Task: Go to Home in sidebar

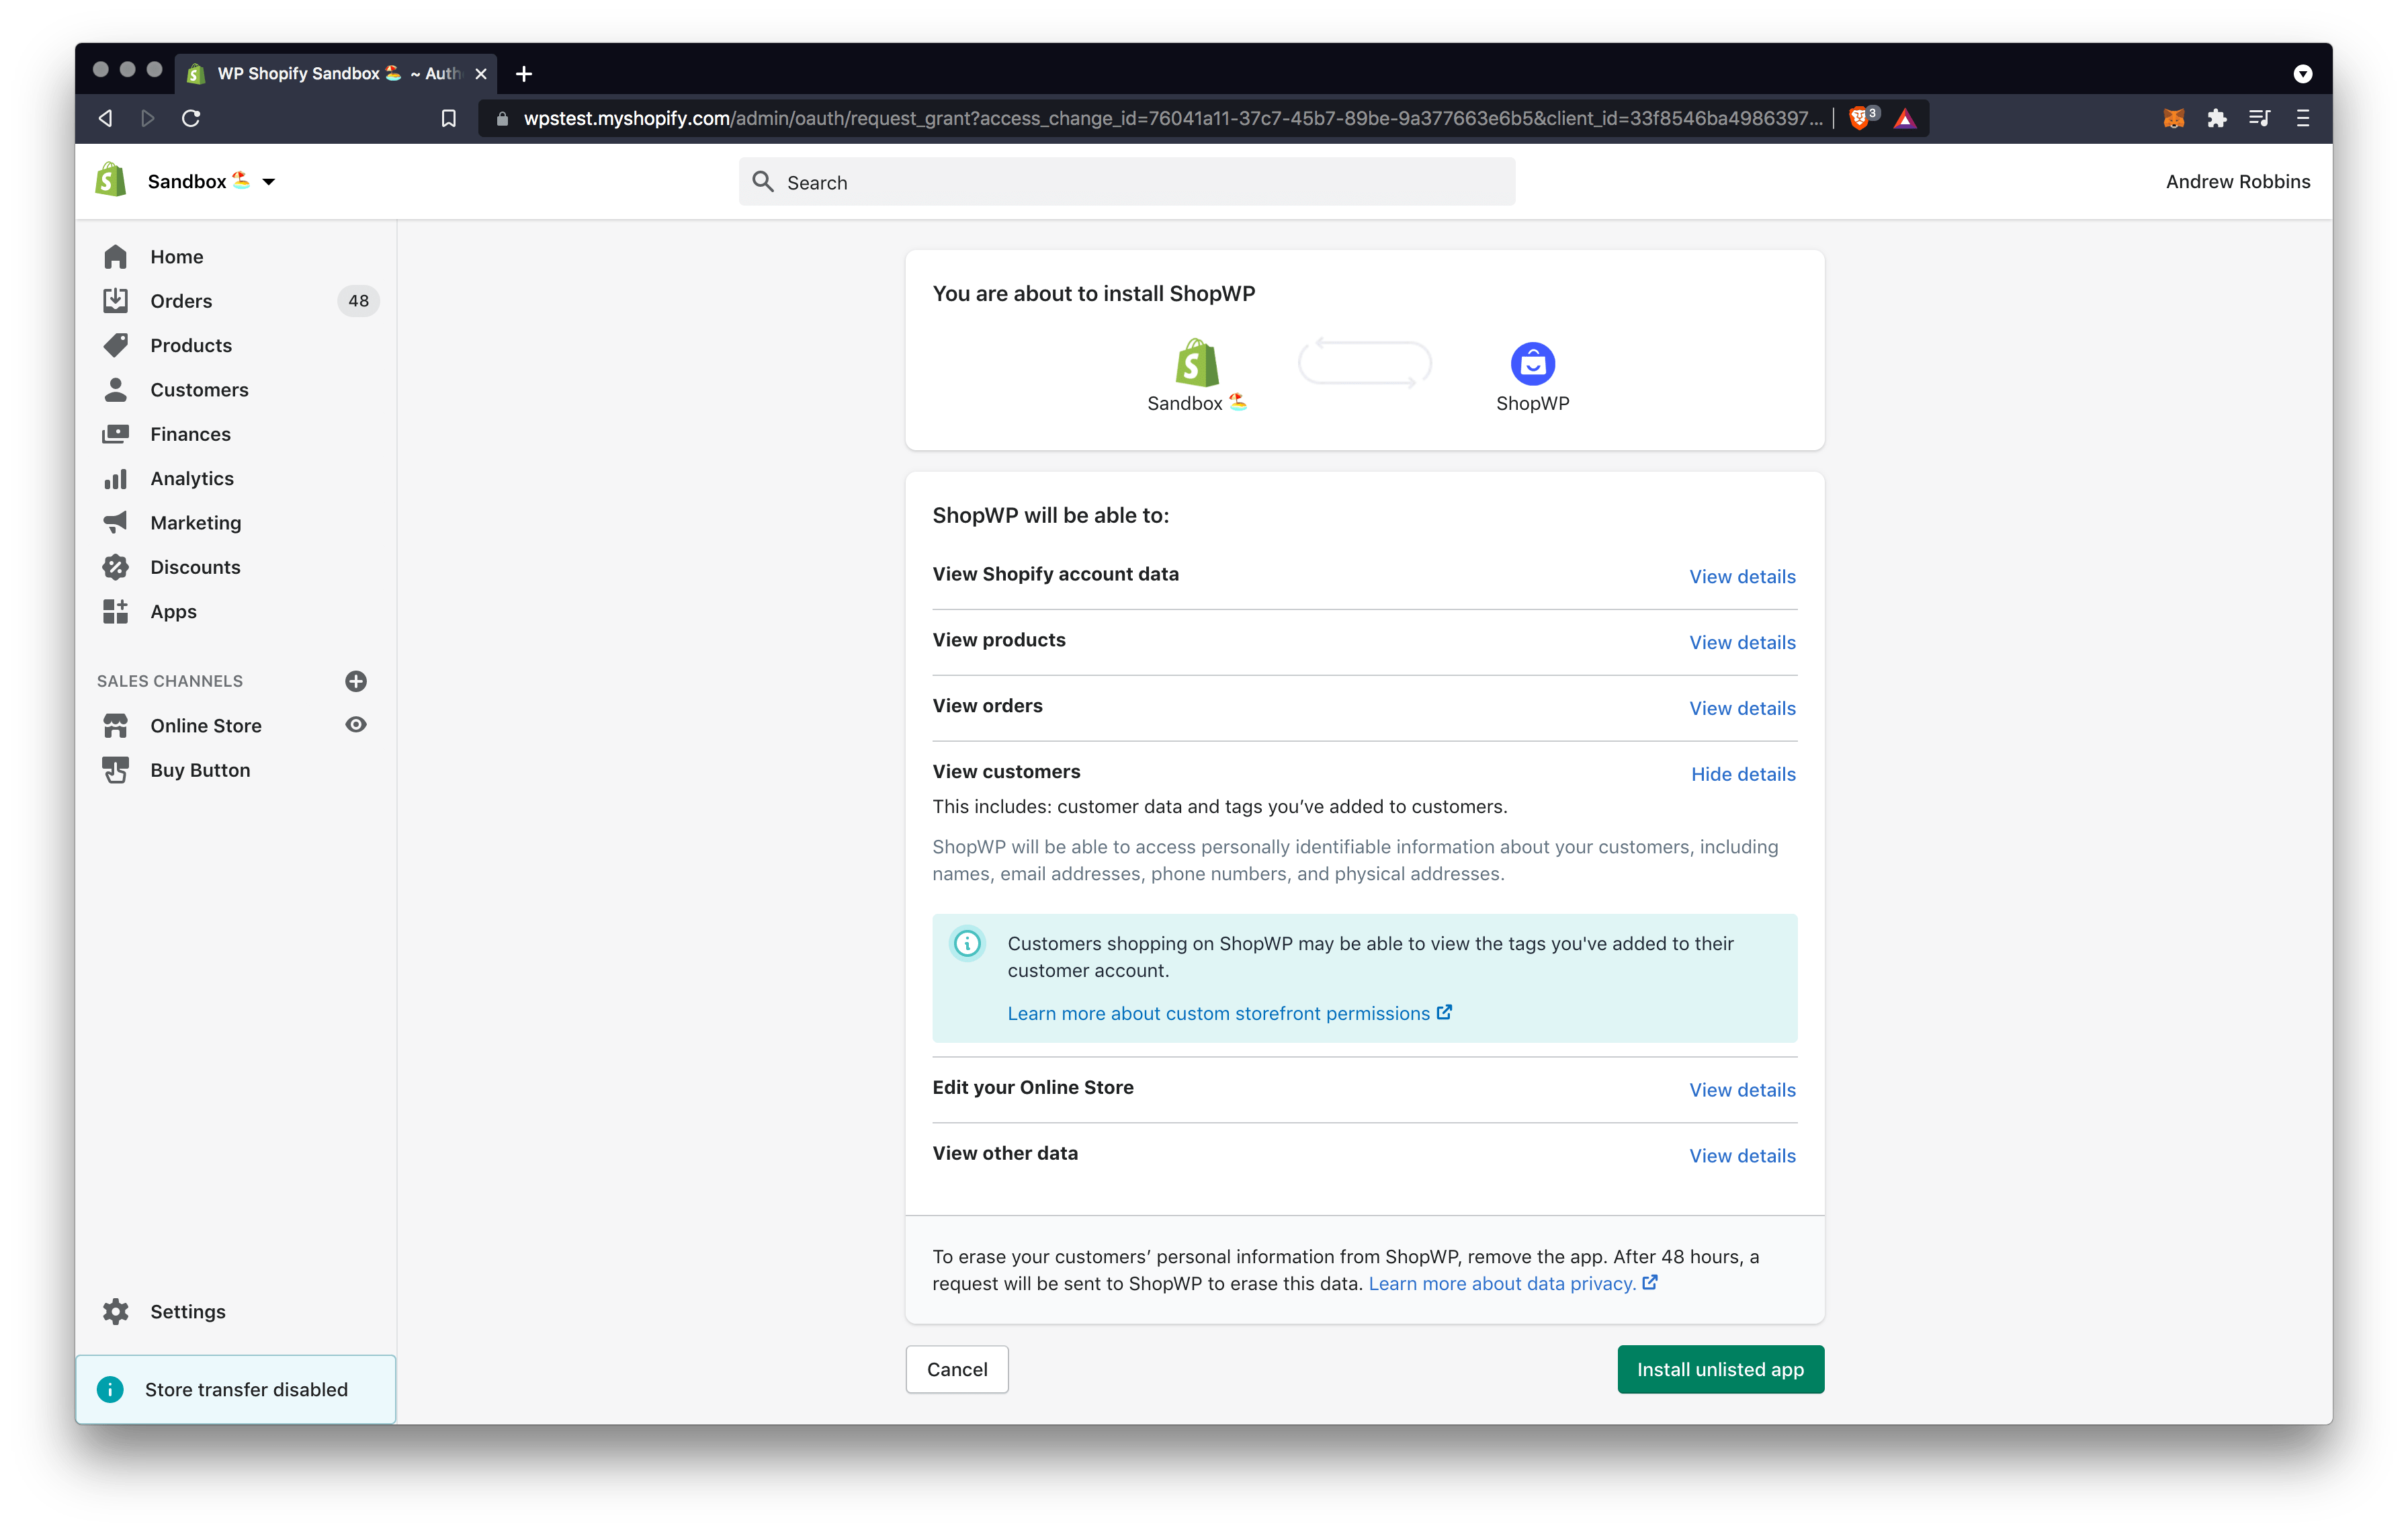Action: [x=177, y=257]
